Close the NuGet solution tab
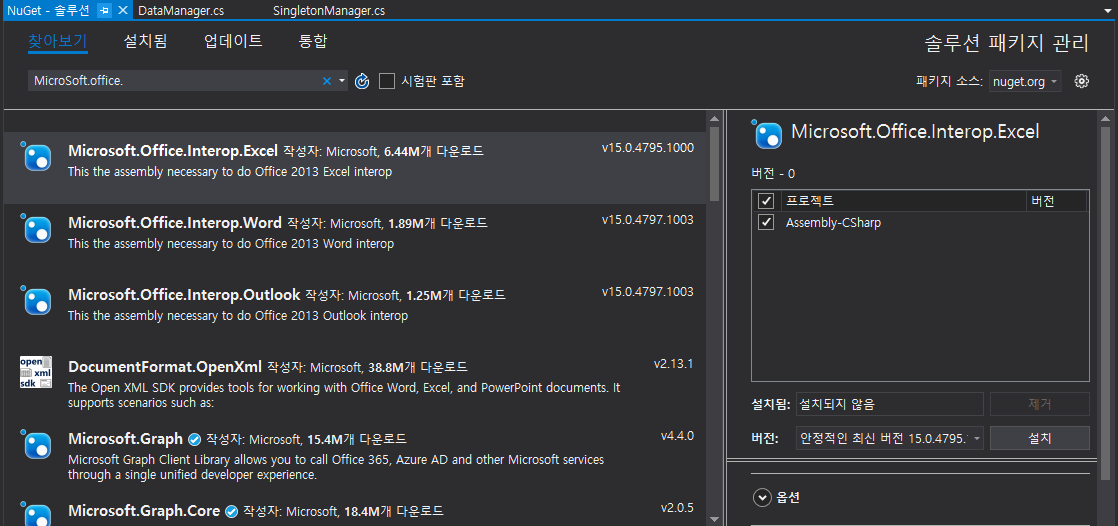1118x526 pixels. click(122, 10)
